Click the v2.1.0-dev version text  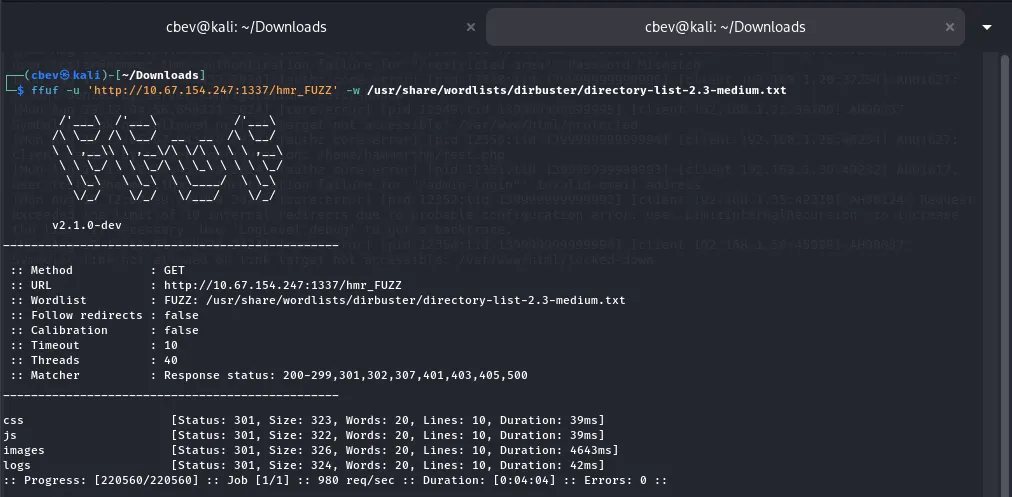87,225
